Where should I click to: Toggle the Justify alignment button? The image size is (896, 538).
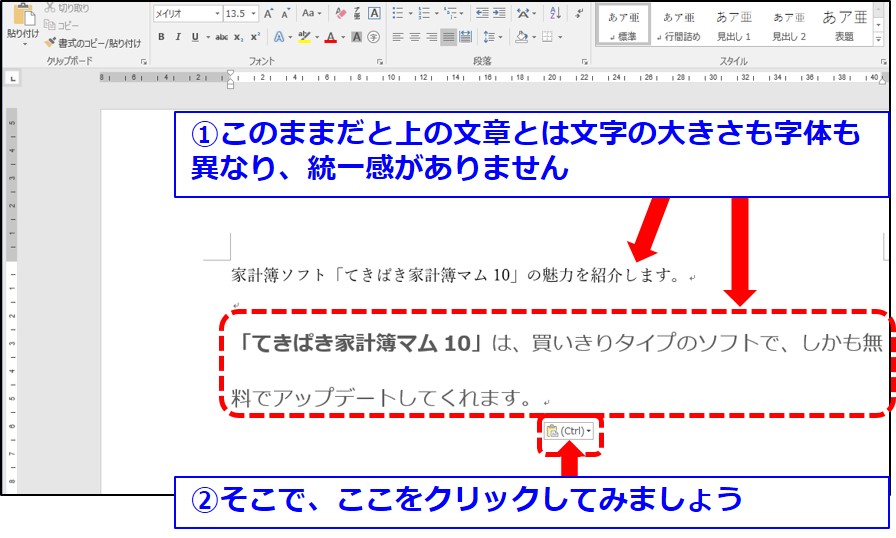click(449, 37)
